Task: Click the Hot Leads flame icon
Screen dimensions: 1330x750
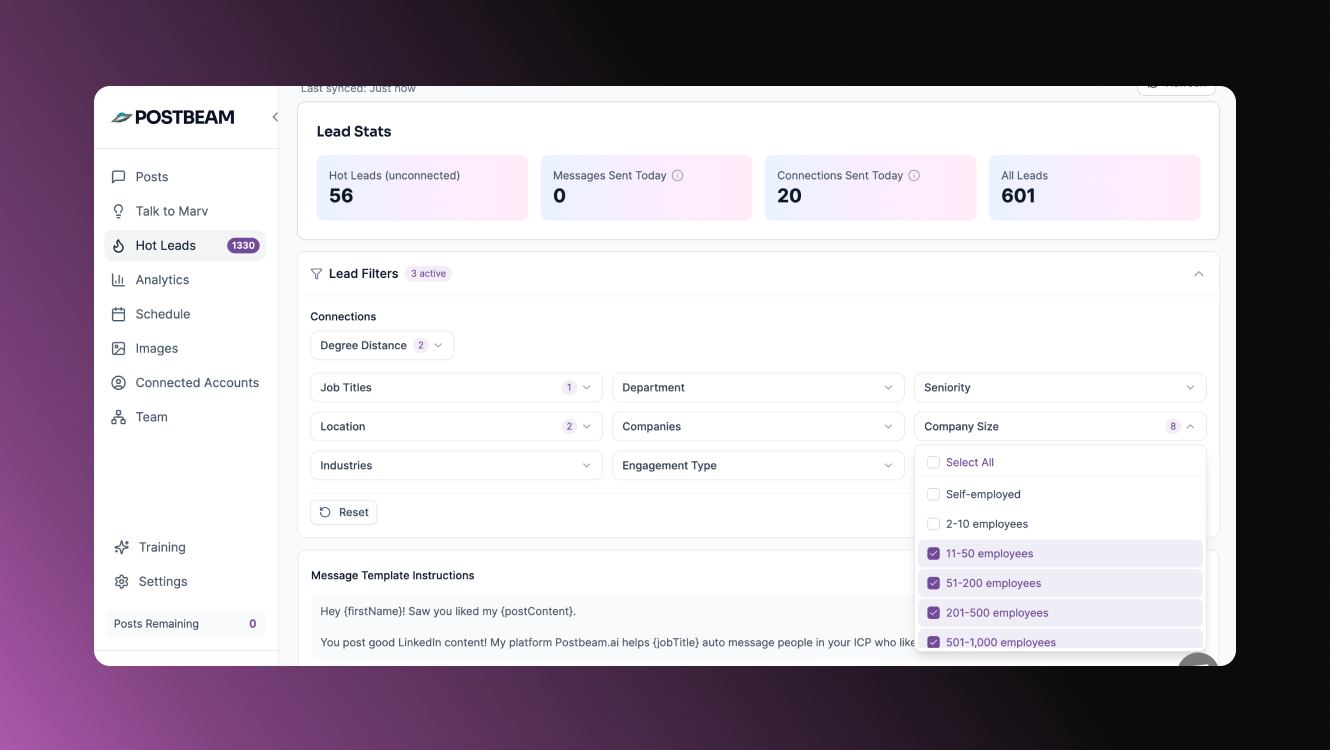Action: 119,246
